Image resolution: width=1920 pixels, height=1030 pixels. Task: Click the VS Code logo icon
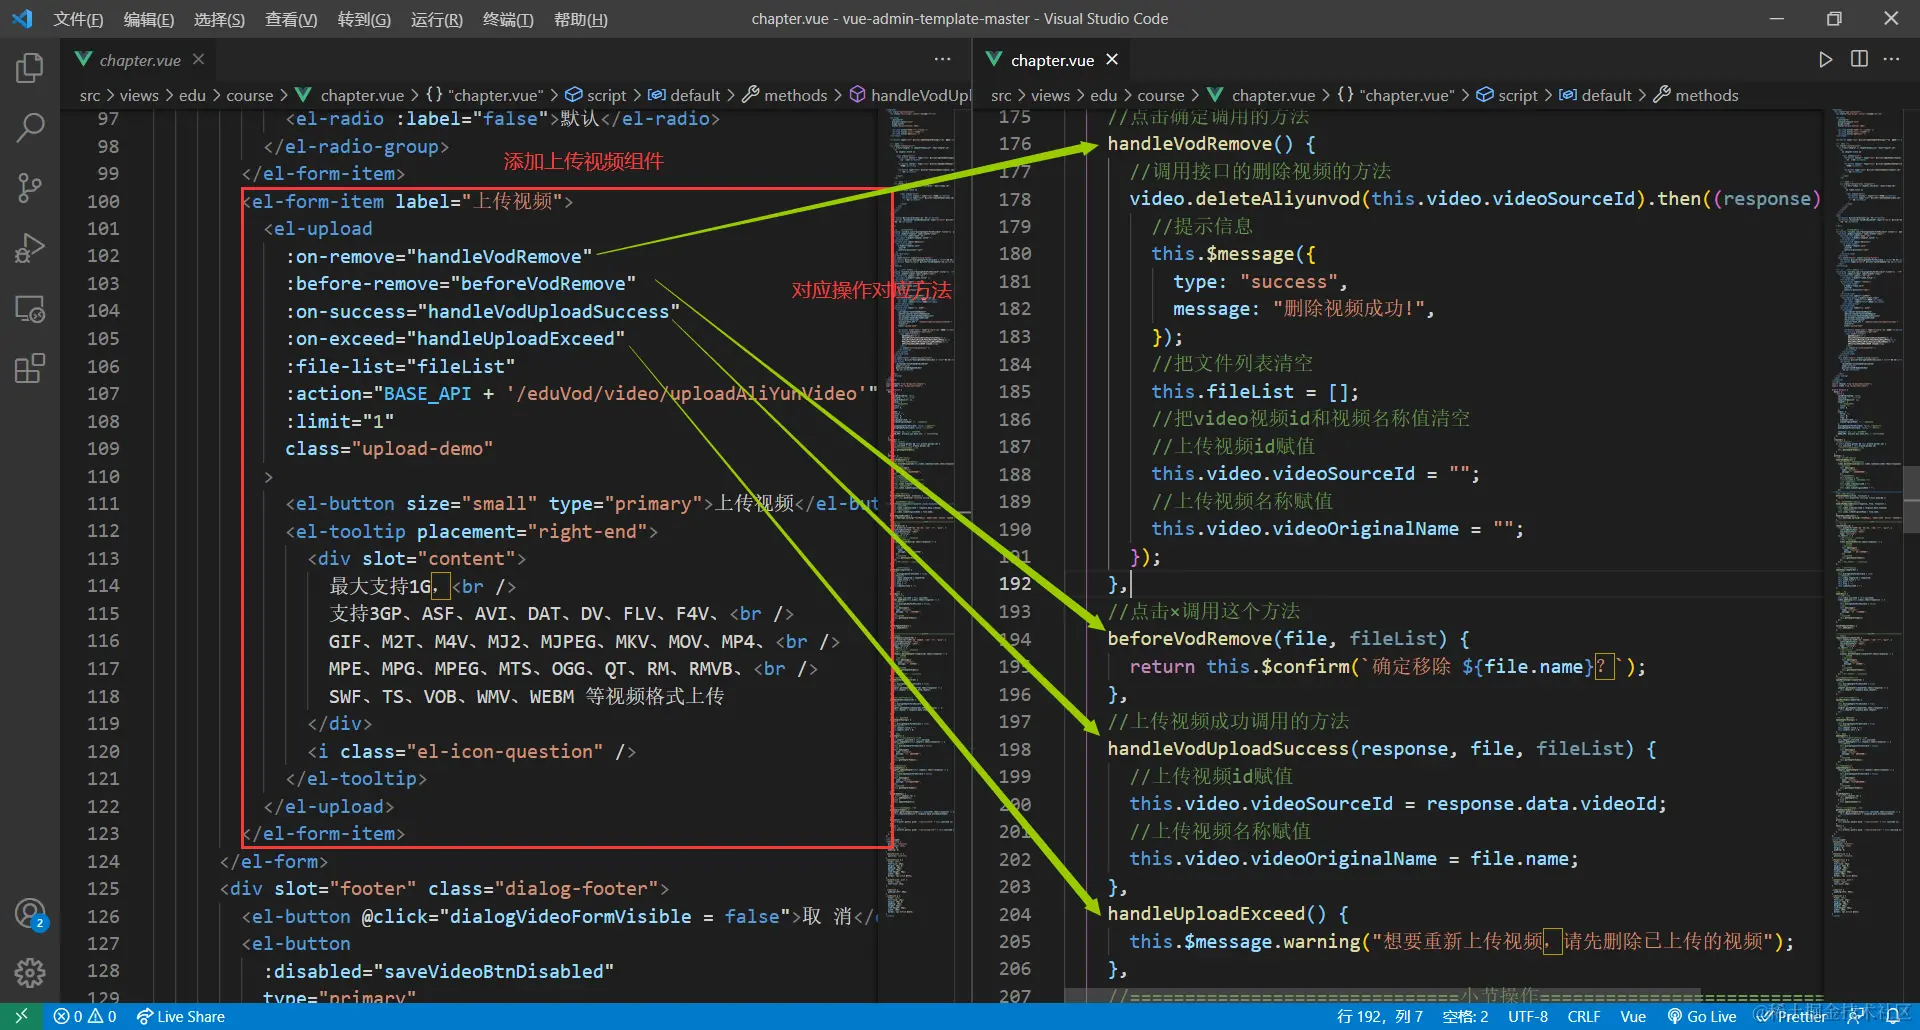[22, 19]
